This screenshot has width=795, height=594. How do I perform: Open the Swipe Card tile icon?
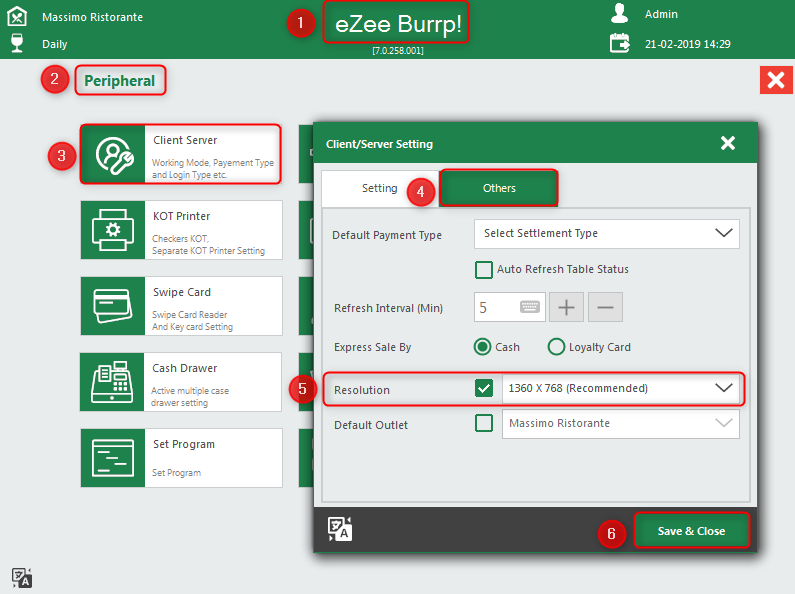[x=113, y=306]
